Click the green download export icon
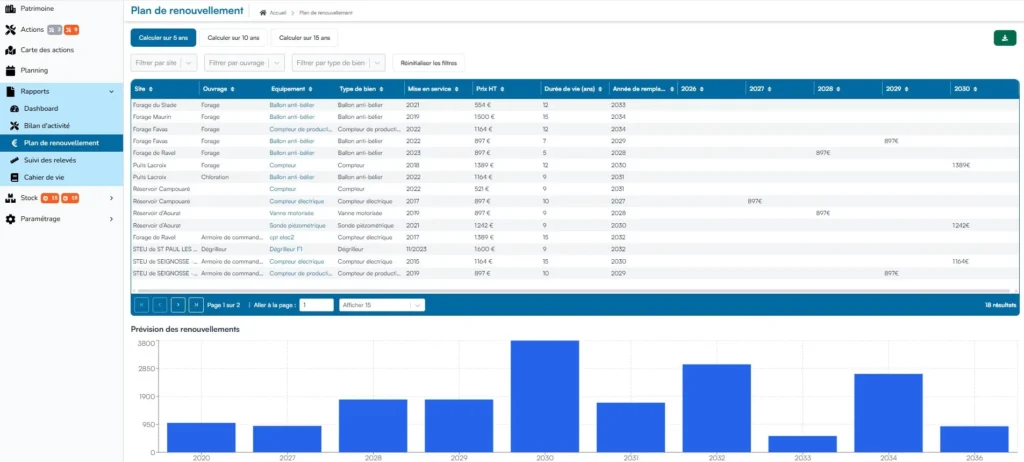This screenshot has width=1024, height=462. tap(1004, 38)
